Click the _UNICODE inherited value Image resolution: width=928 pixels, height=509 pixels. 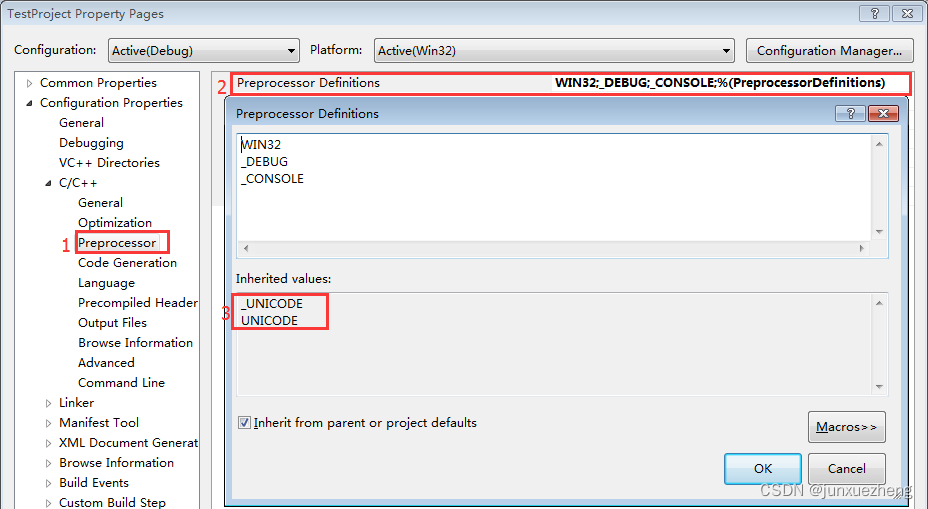[272, 304]
